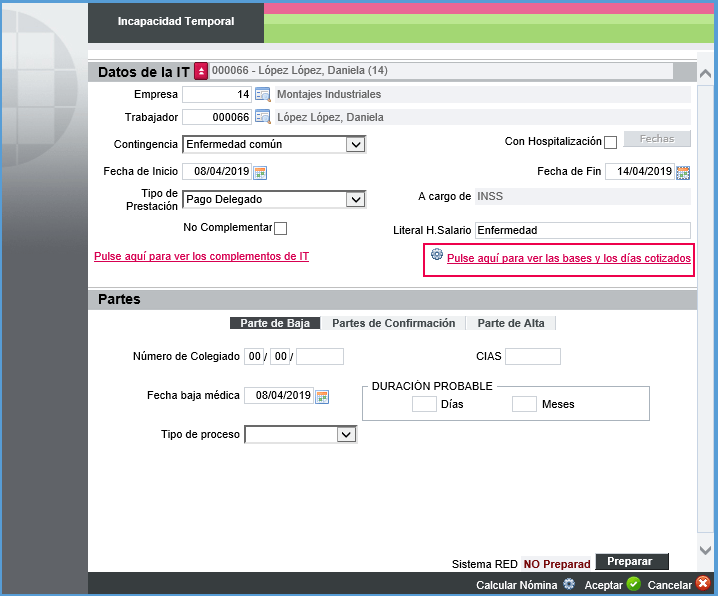Open the Empresa lookup search icon
This screenshot has height=596, width=718.
pos(262,94)
